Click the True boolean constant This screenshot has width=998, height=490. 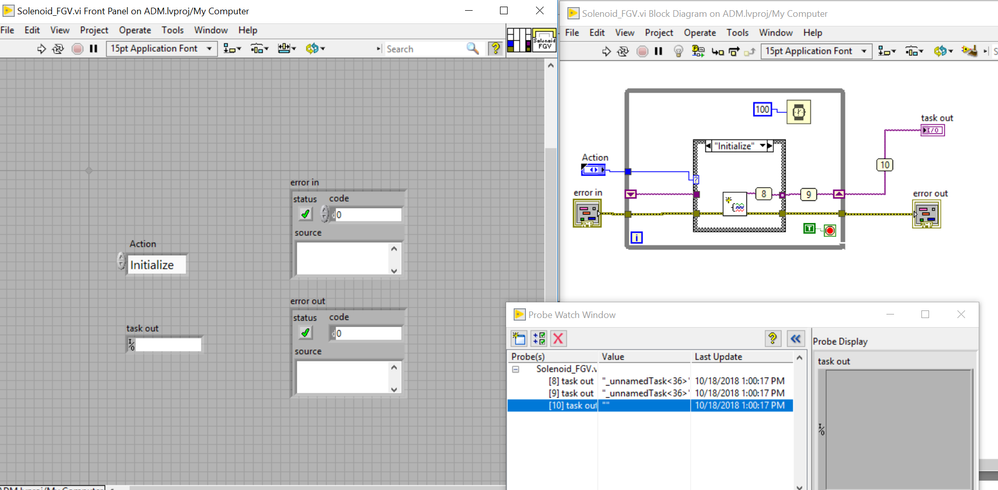click(x=810, y=228)
